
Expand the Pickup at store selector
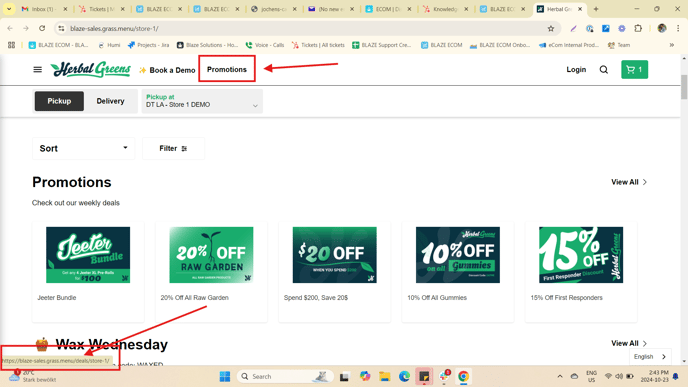tap(202, 101)
